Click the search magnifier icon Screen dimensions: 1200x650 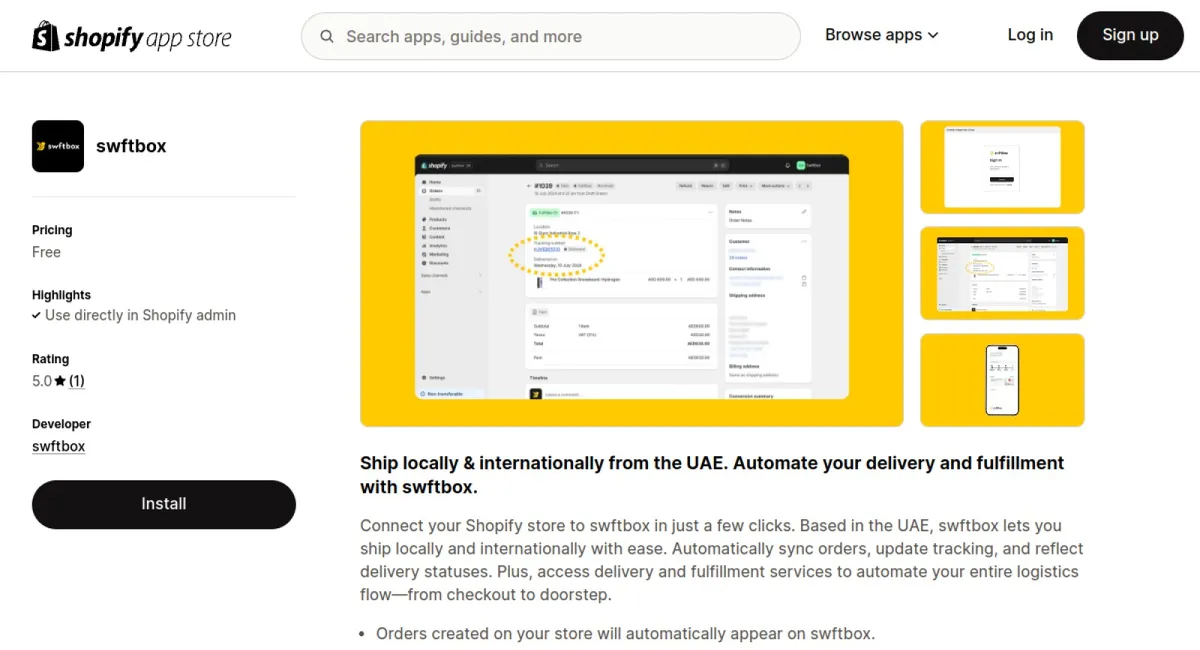327,37
